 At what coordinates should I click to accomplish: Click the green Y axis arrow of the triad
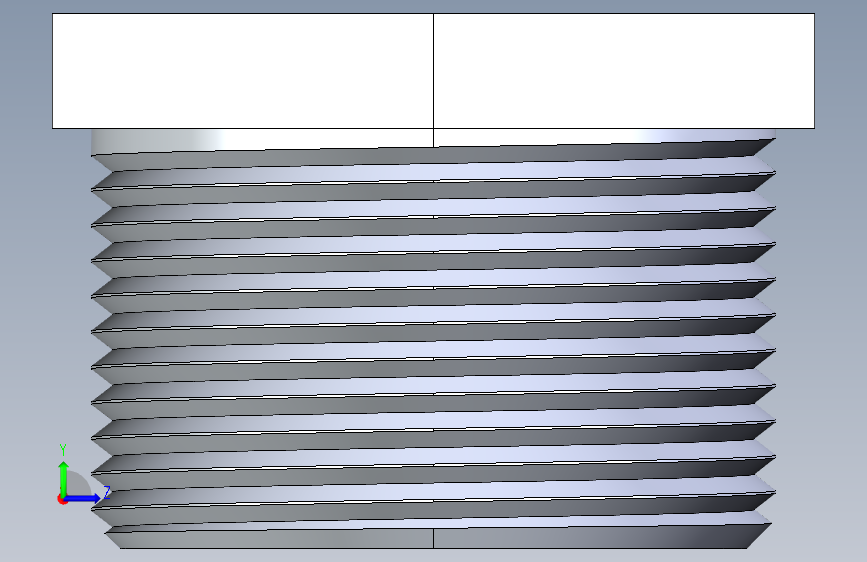point(64,477)
